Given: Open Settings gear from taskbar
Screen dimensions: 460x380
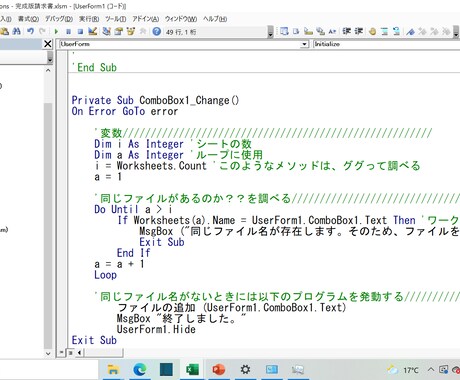Looking at the screenshot, I should pyautogui.click(x=245, y=369).
